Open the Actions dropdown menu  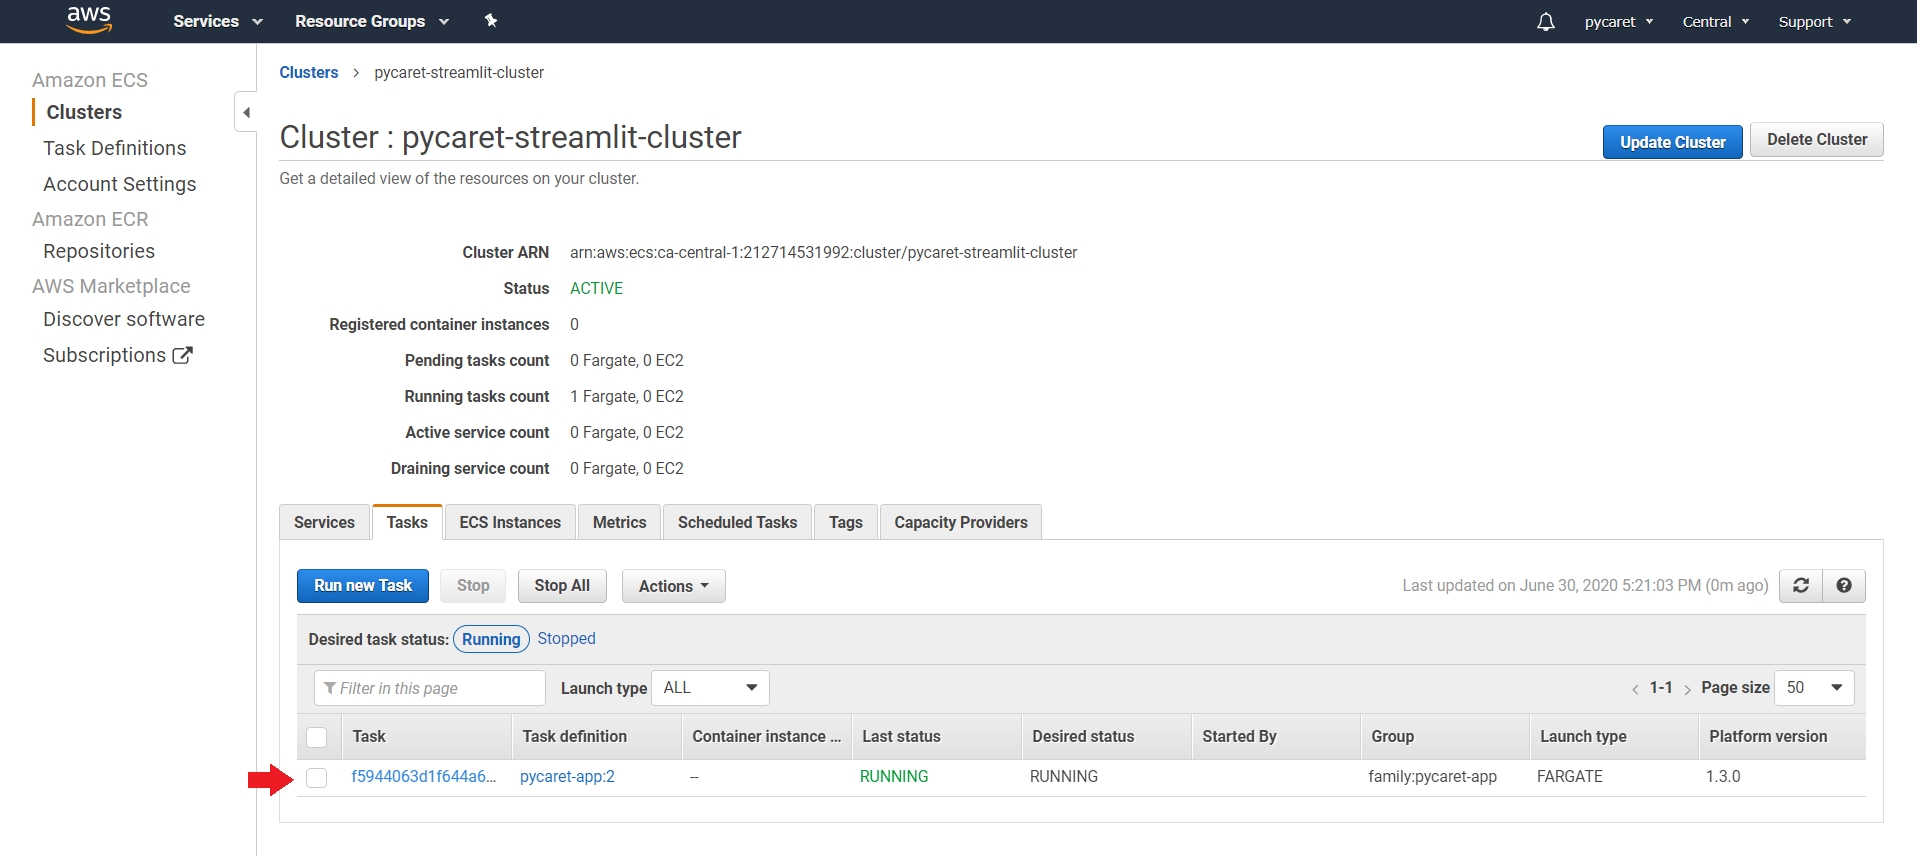(x=673, y=586)
